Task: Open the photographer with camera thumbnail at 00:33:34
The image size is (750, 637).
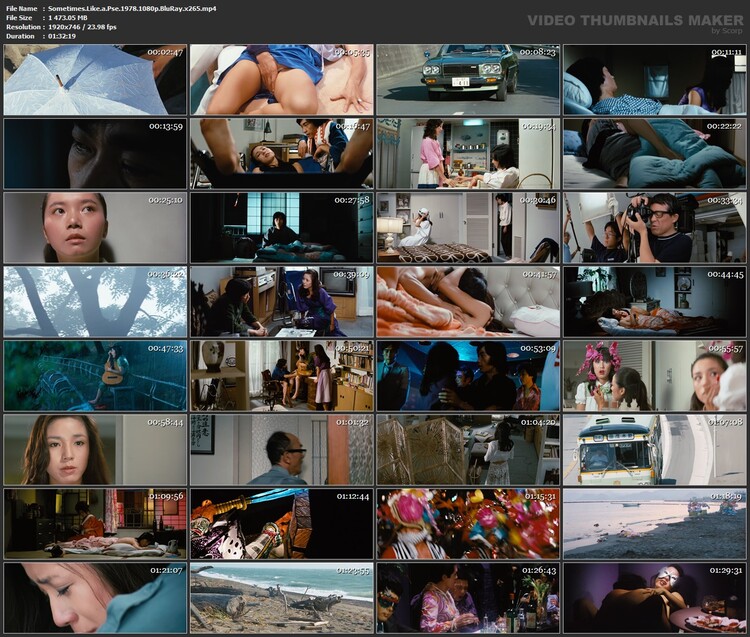Action: click(655, 227)
